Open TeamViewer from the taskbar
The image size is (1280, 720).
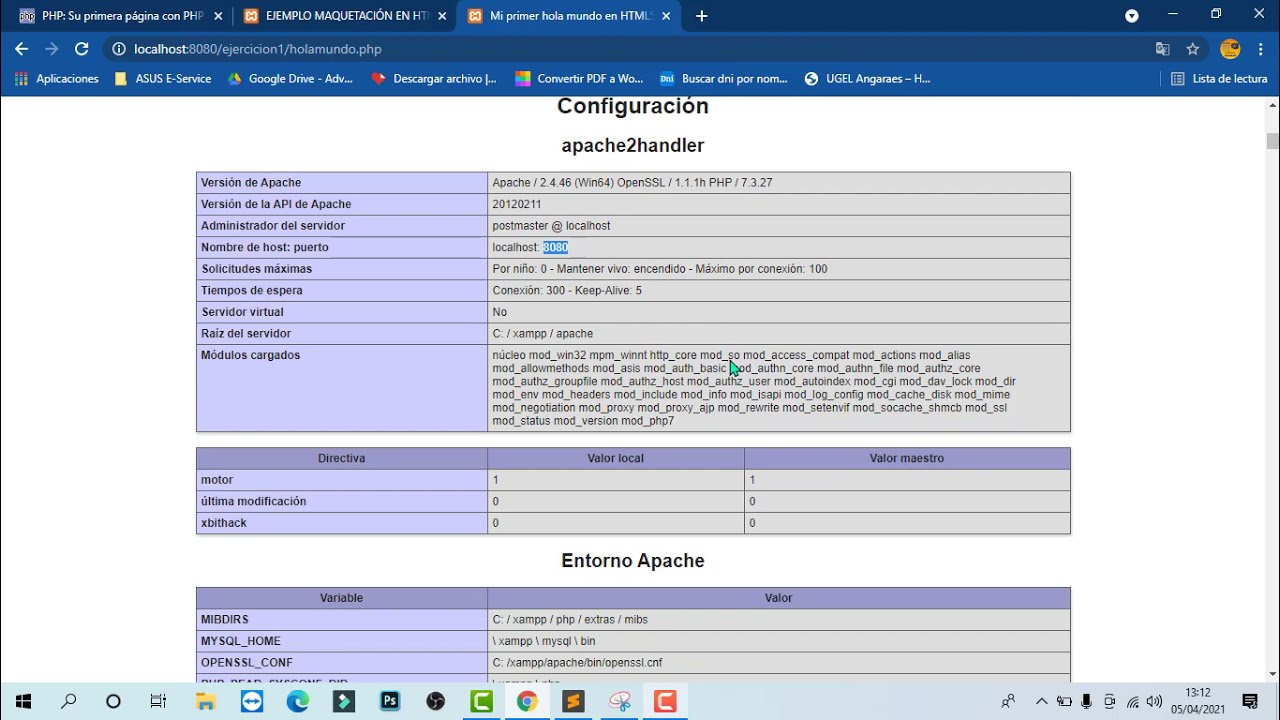[251, 701]
